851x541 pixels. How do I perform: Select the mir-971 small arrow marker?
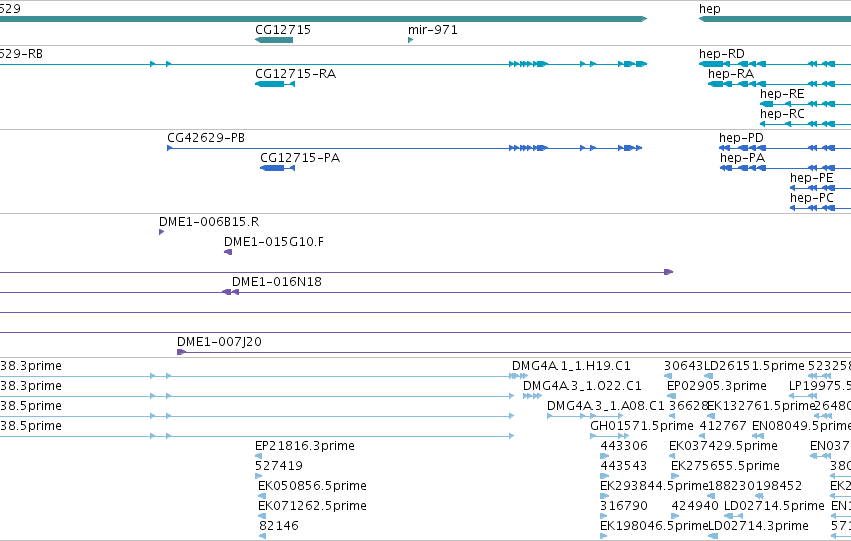click(x=411, y=40)
